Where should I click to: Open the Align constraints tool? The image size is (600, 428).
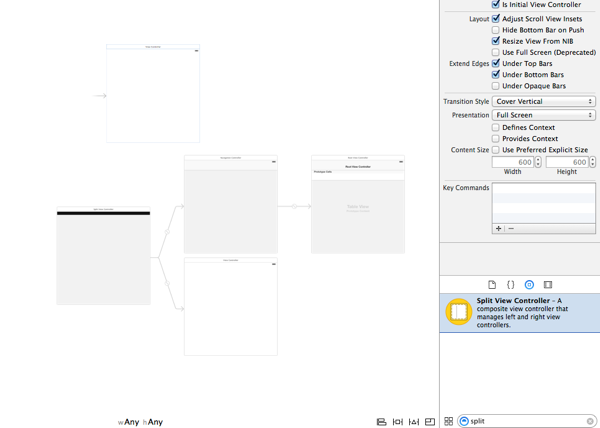click(x=381, y=422)
